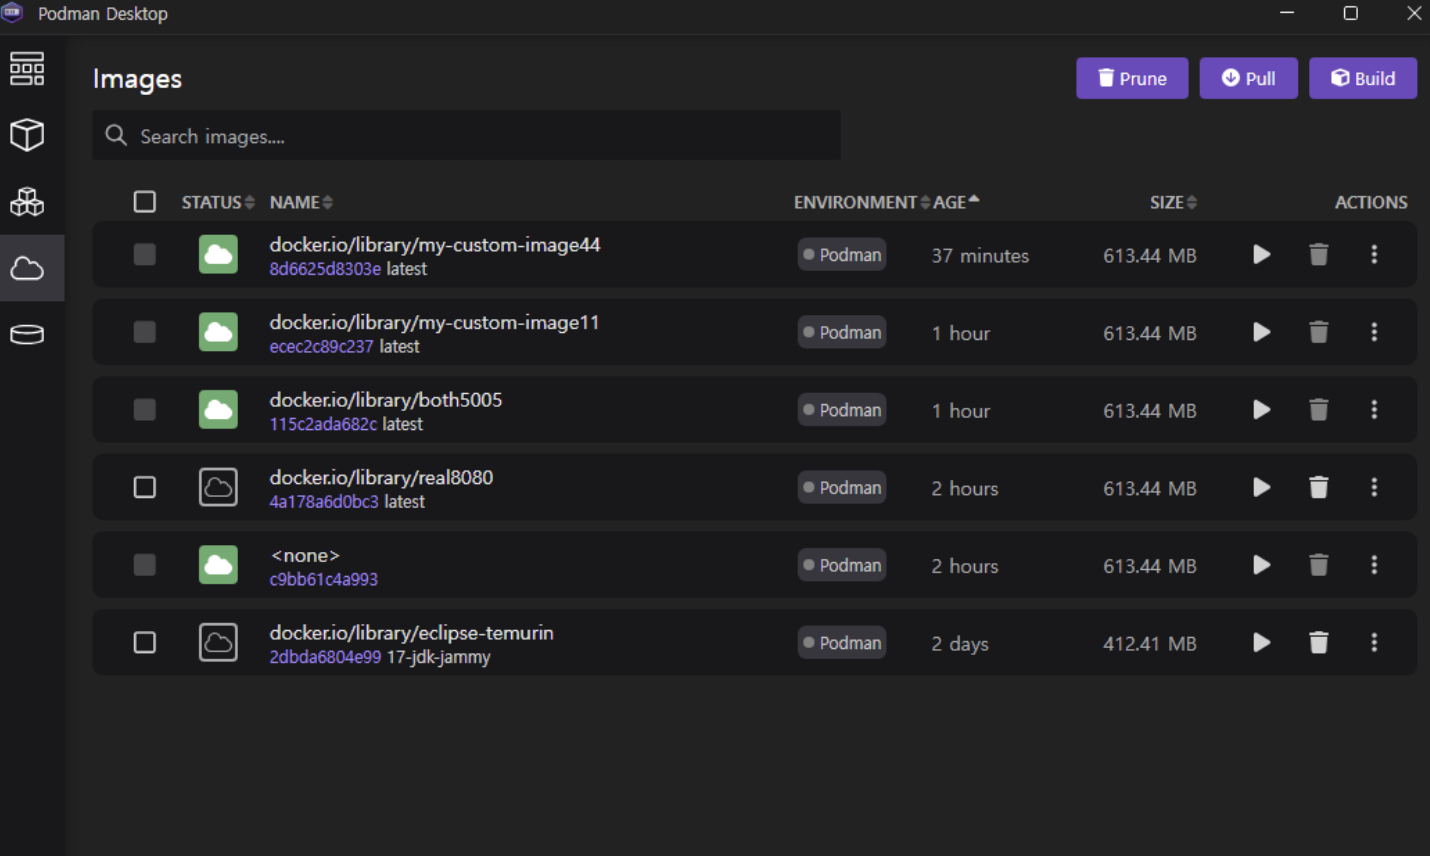Viewport: 1430px width, 856px height.
Task: Delete image real8080 via trash icon
Action: coord(1319,487)
